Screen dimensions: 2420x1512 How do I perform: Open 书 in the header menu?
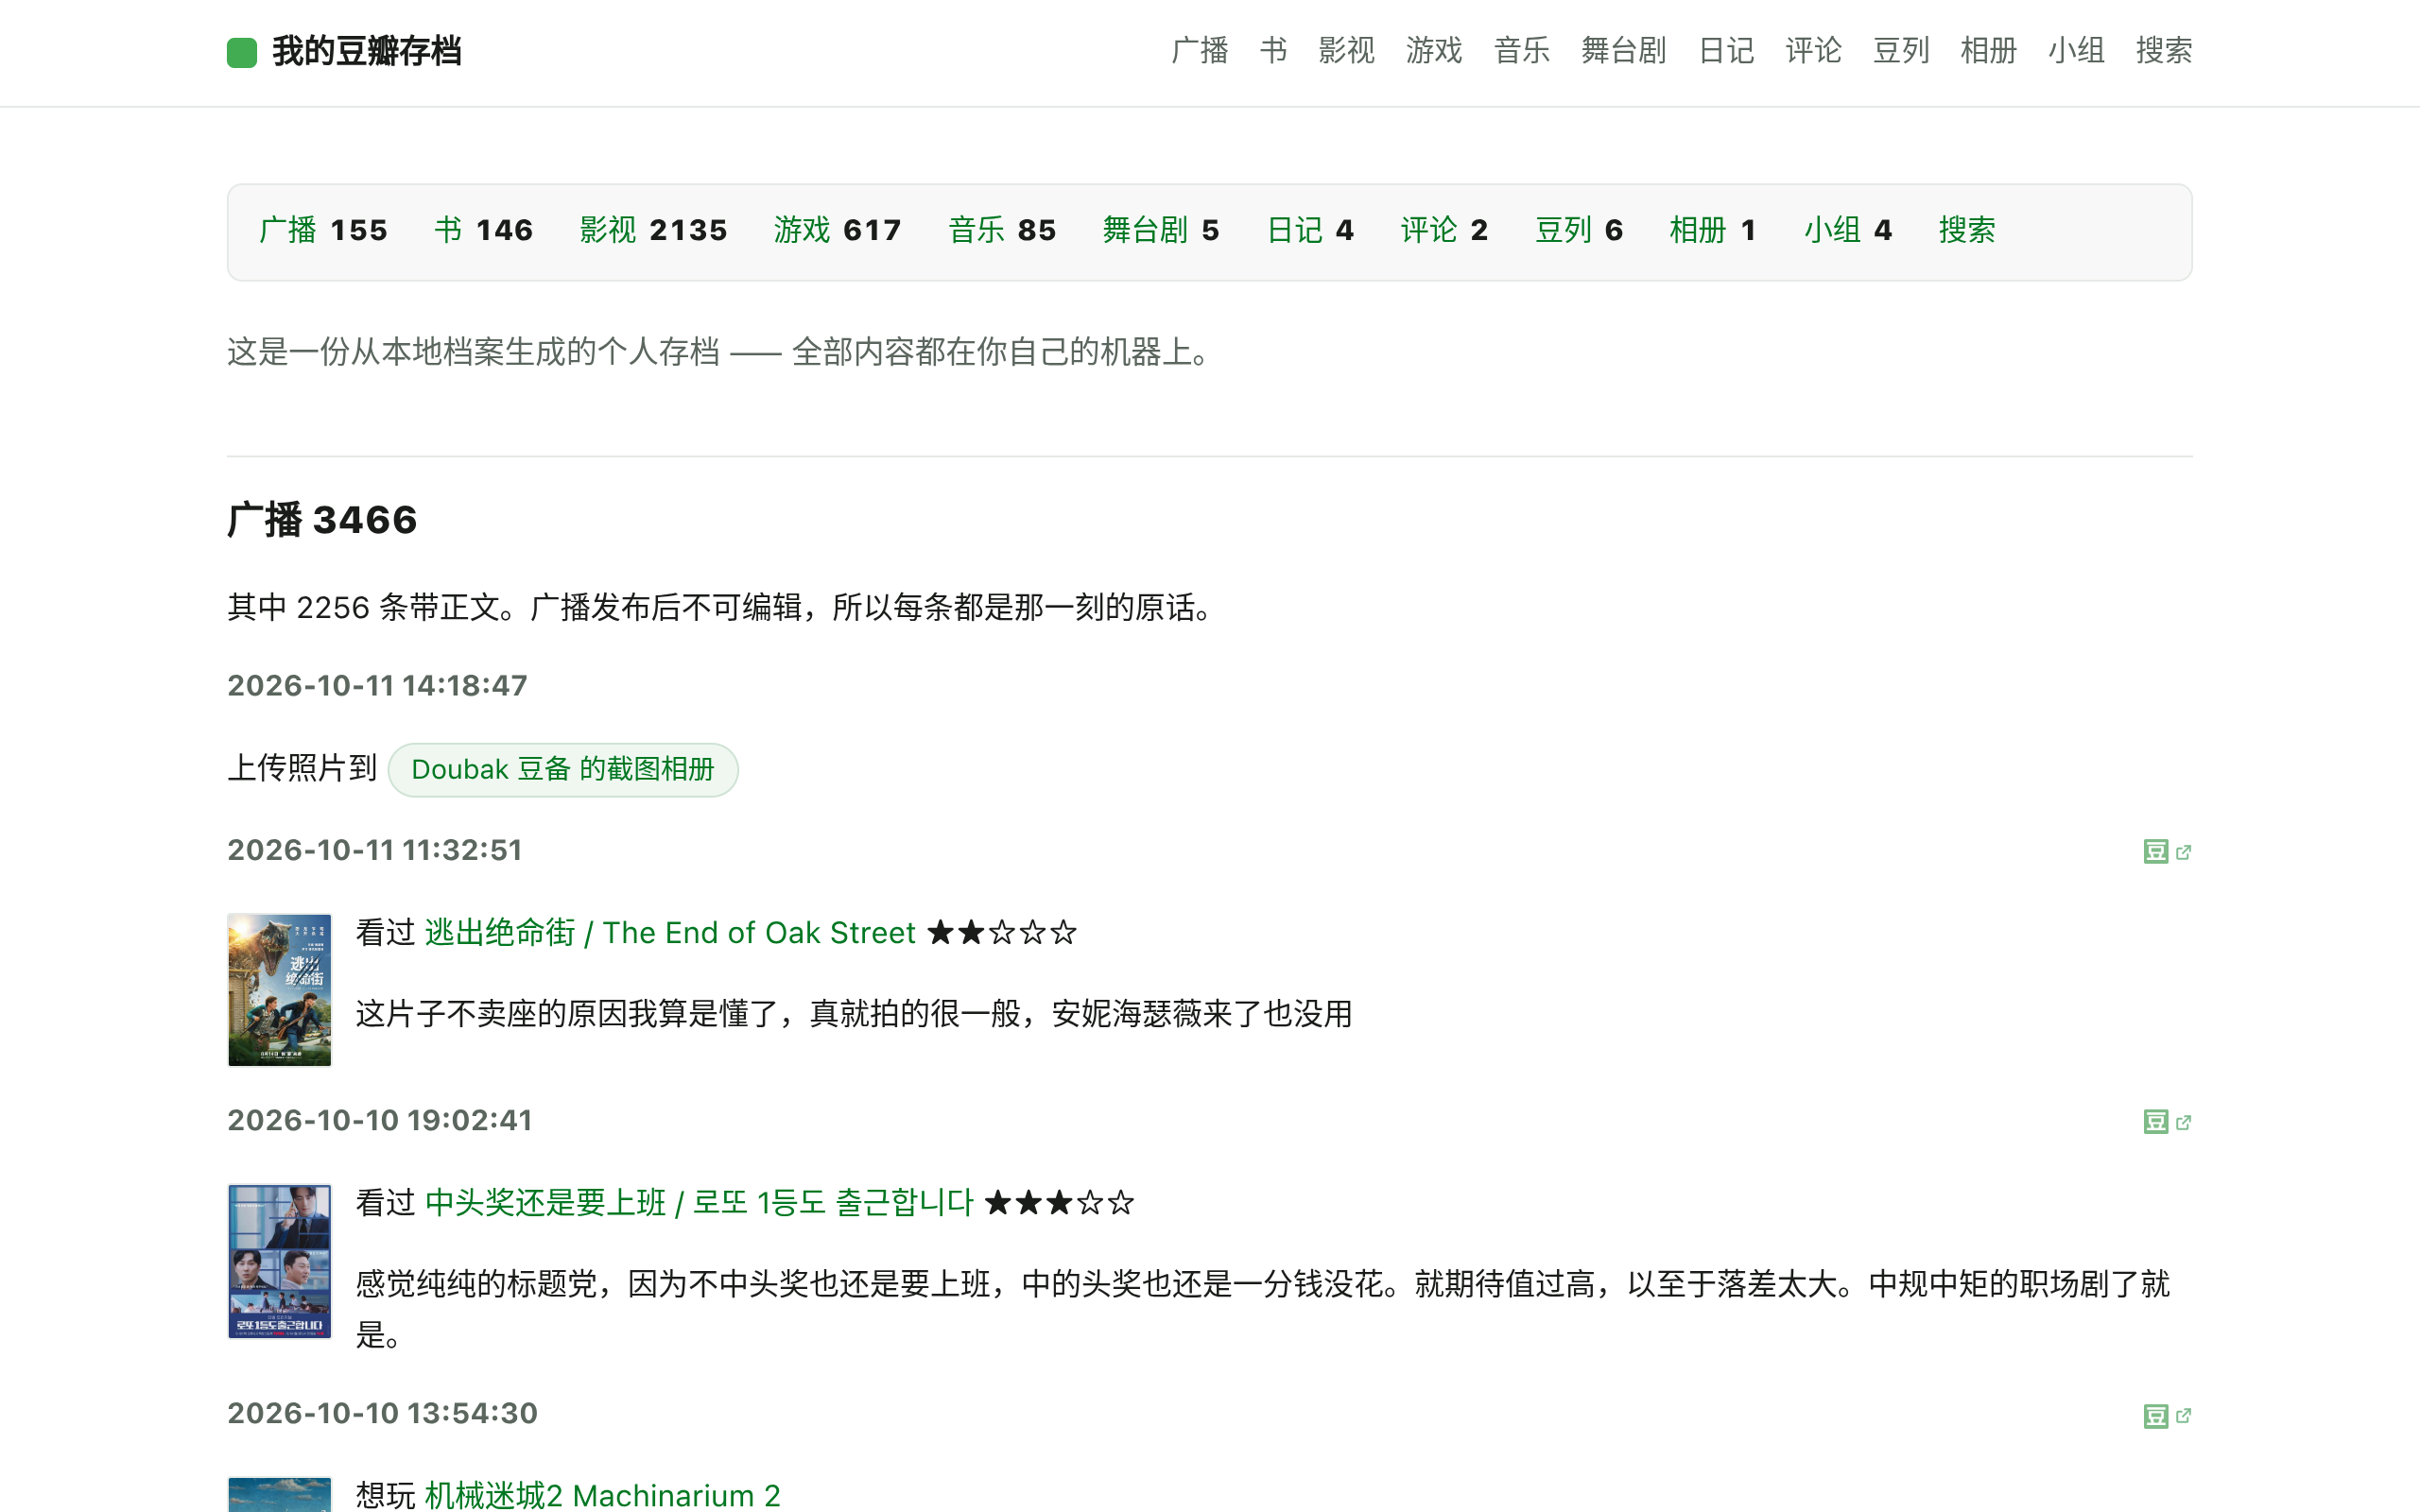(1273, 50)
